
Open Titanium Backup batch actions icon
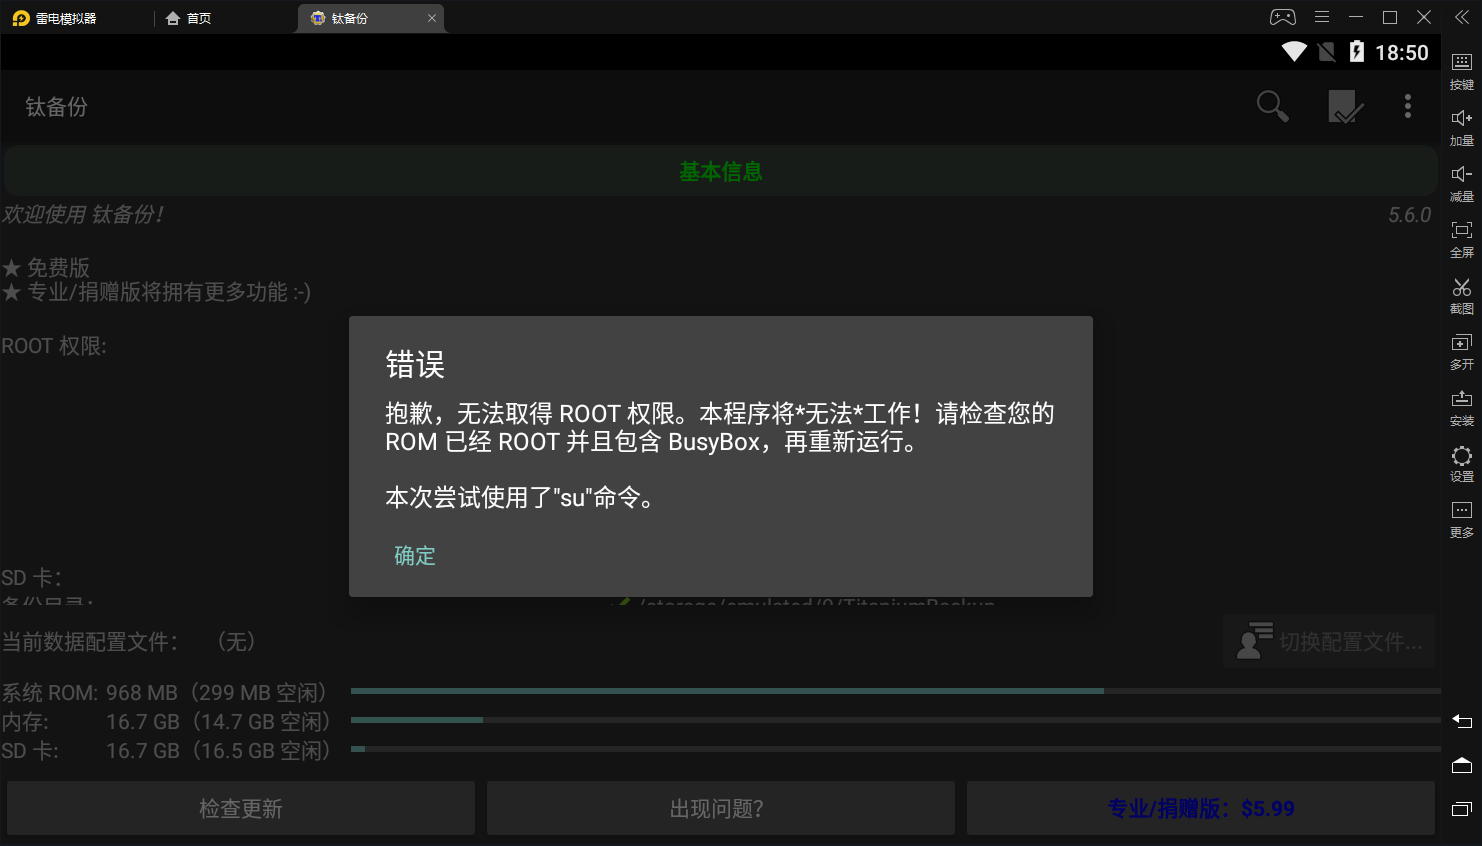(1345, 105)
